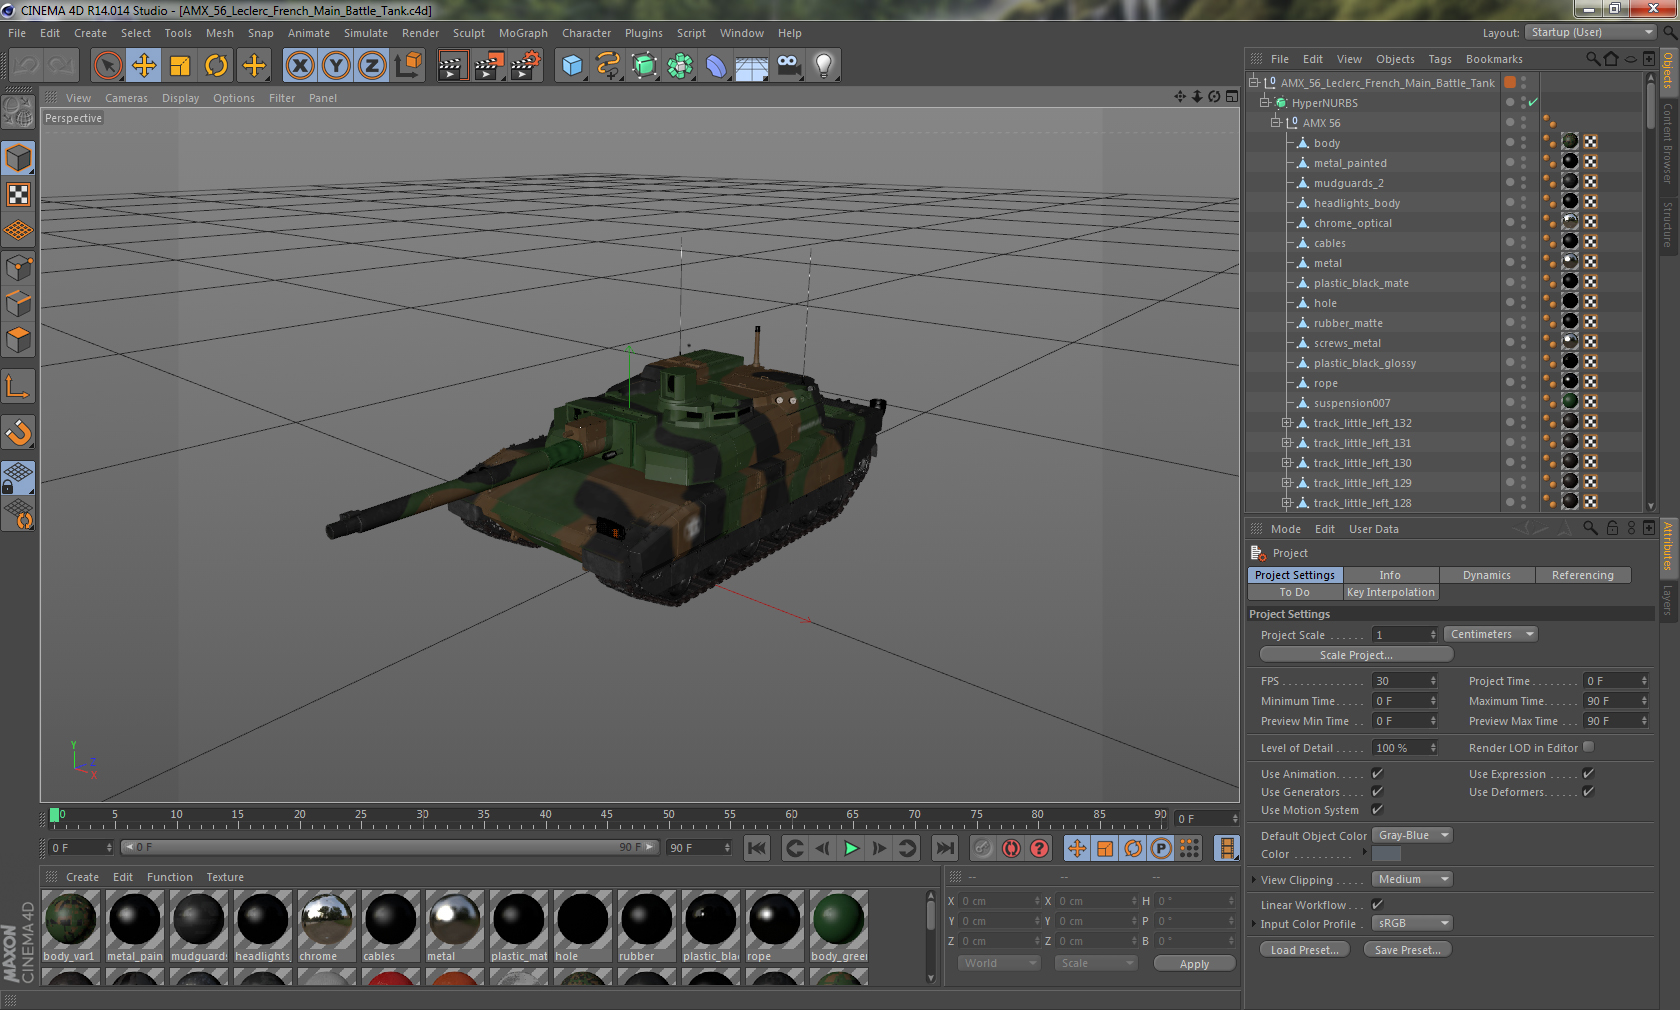The width and height of the screenshot is (1680, 1010).
Task: Add a Light object
Action: pos(824,66)
